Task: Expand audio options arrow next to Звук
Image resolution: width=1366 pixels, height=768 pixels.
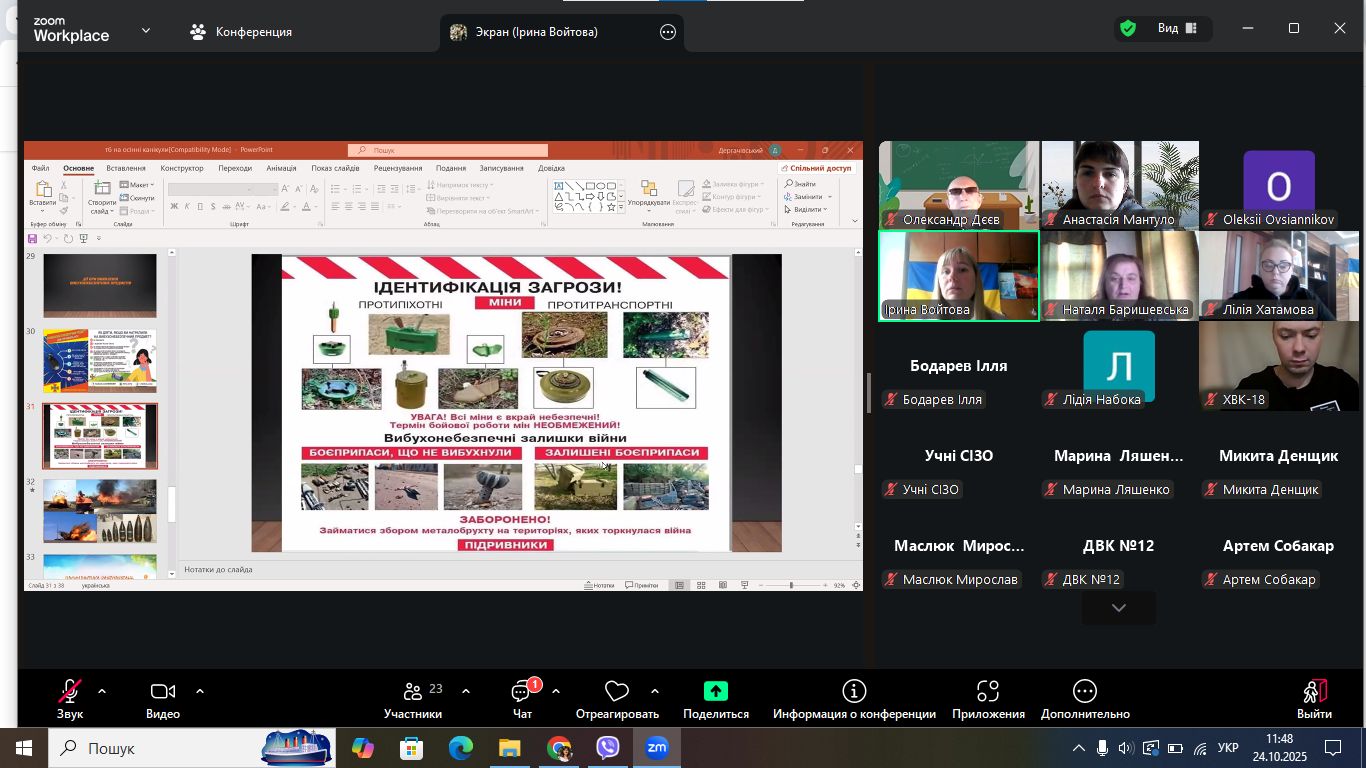Action: [x=102, y=691]
